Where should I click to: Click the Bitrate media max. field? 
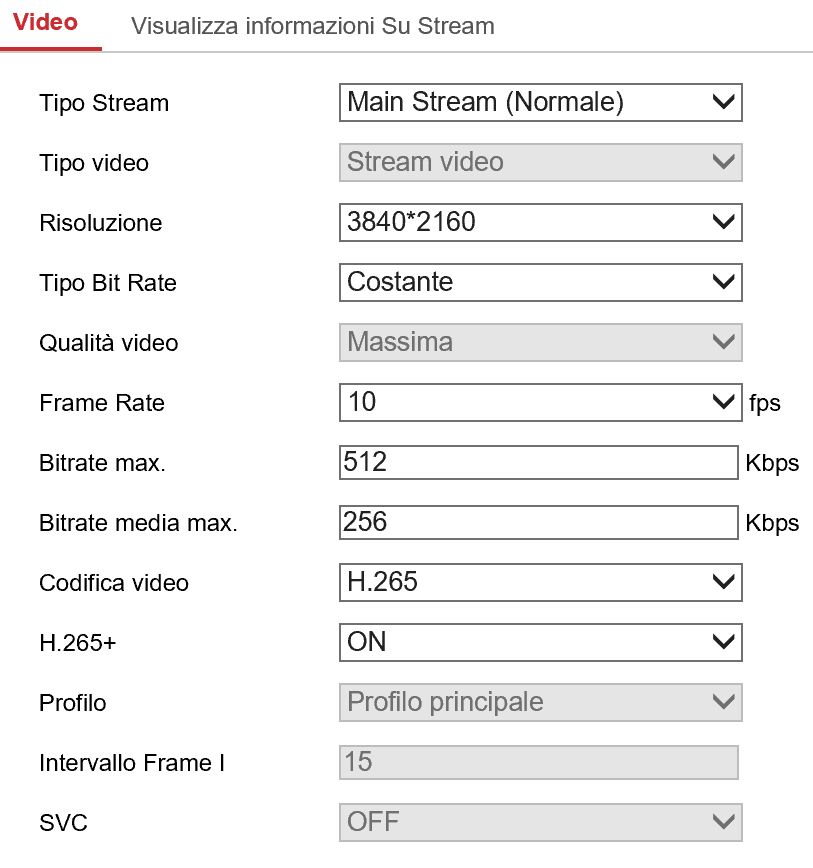click(x=538, y=522)
